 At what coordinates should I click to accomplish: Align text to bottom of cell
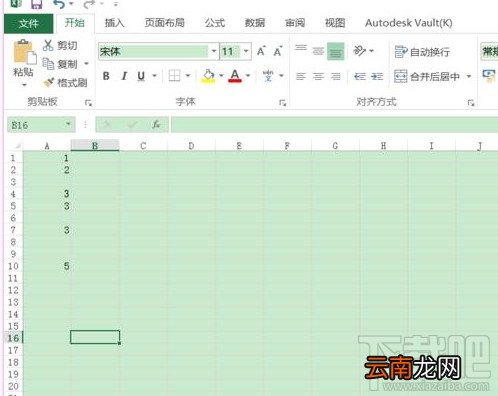pos(335,51)
